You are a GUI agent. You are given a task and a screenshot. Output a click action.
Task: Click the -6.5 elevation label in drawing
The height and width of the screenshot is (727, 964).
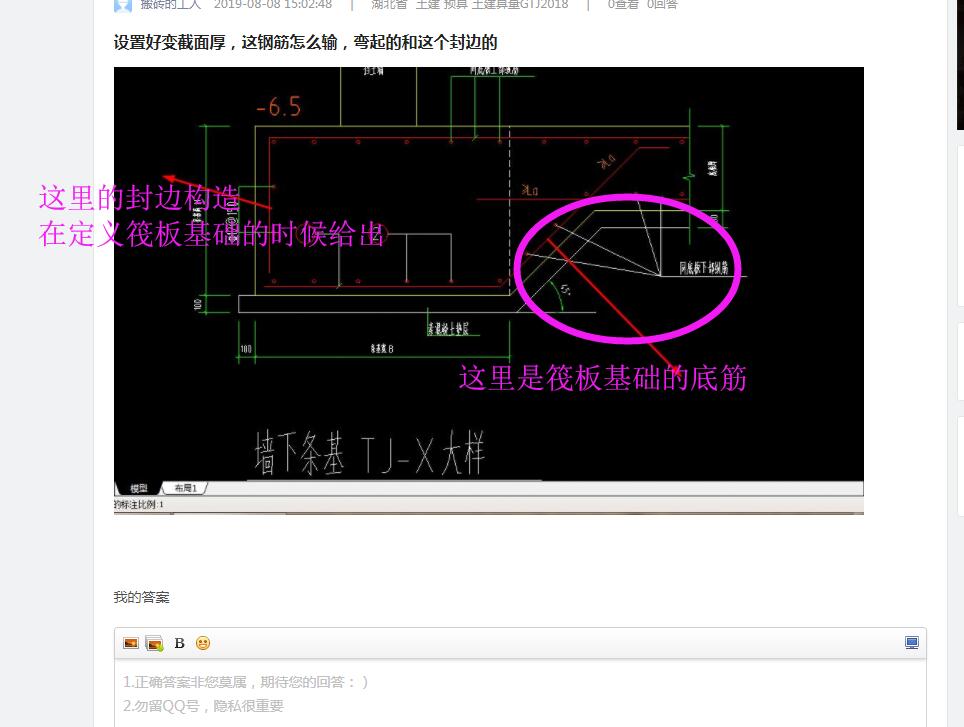pos(279,108)
